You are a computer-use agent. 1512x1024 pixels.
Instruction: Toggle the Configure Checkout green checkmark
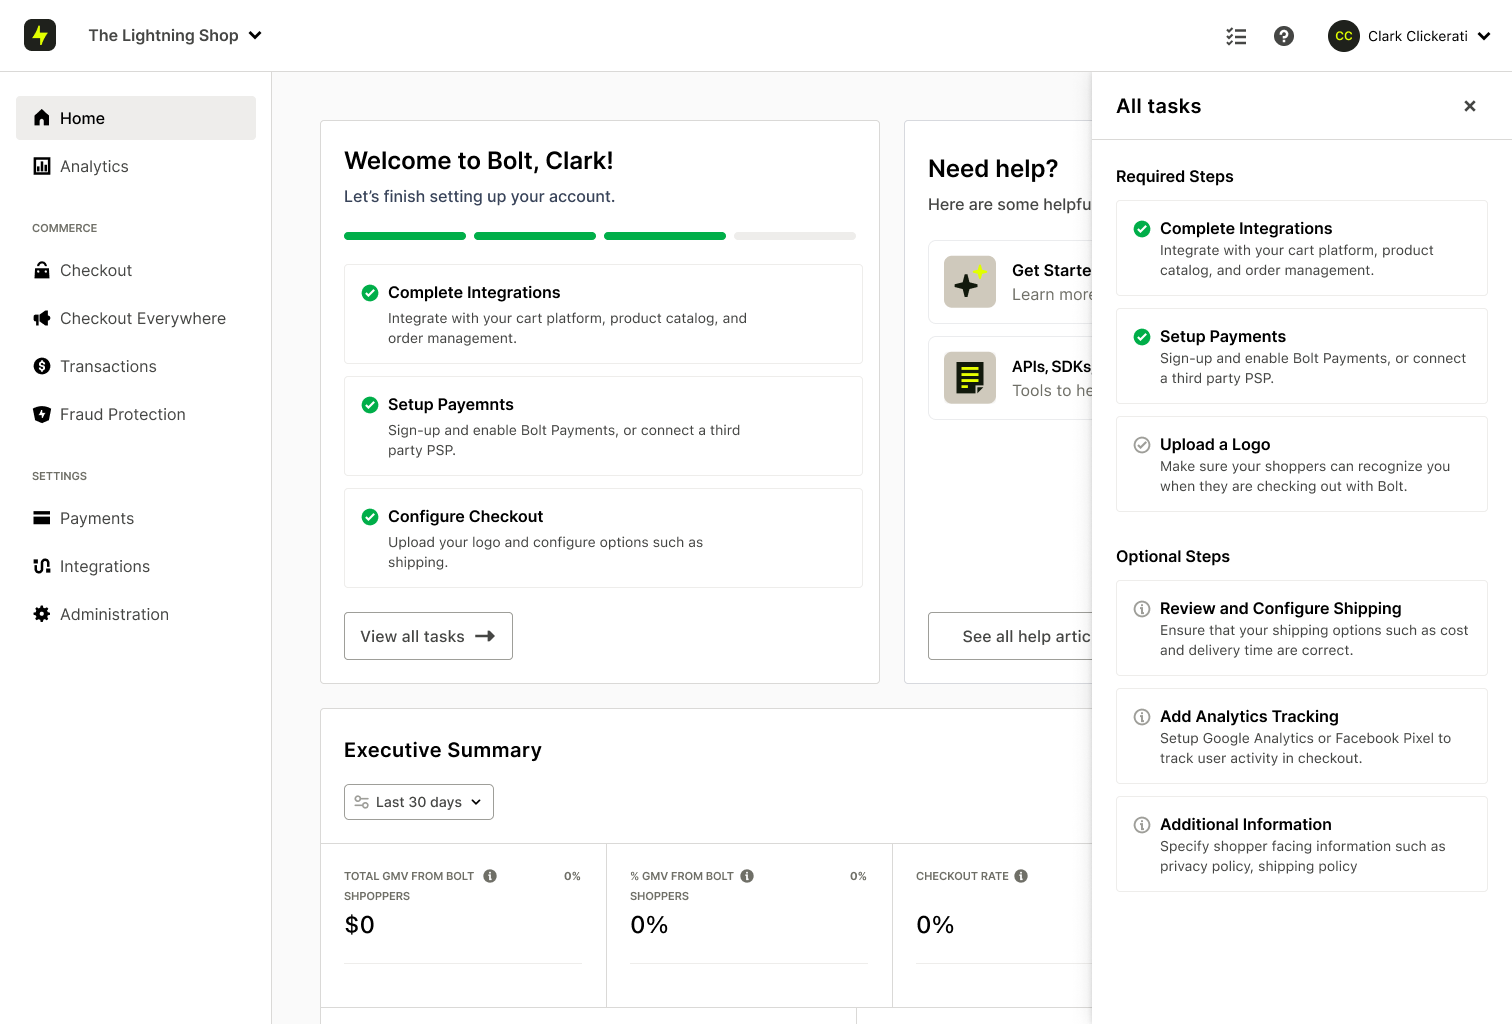(x=370, y=517)
